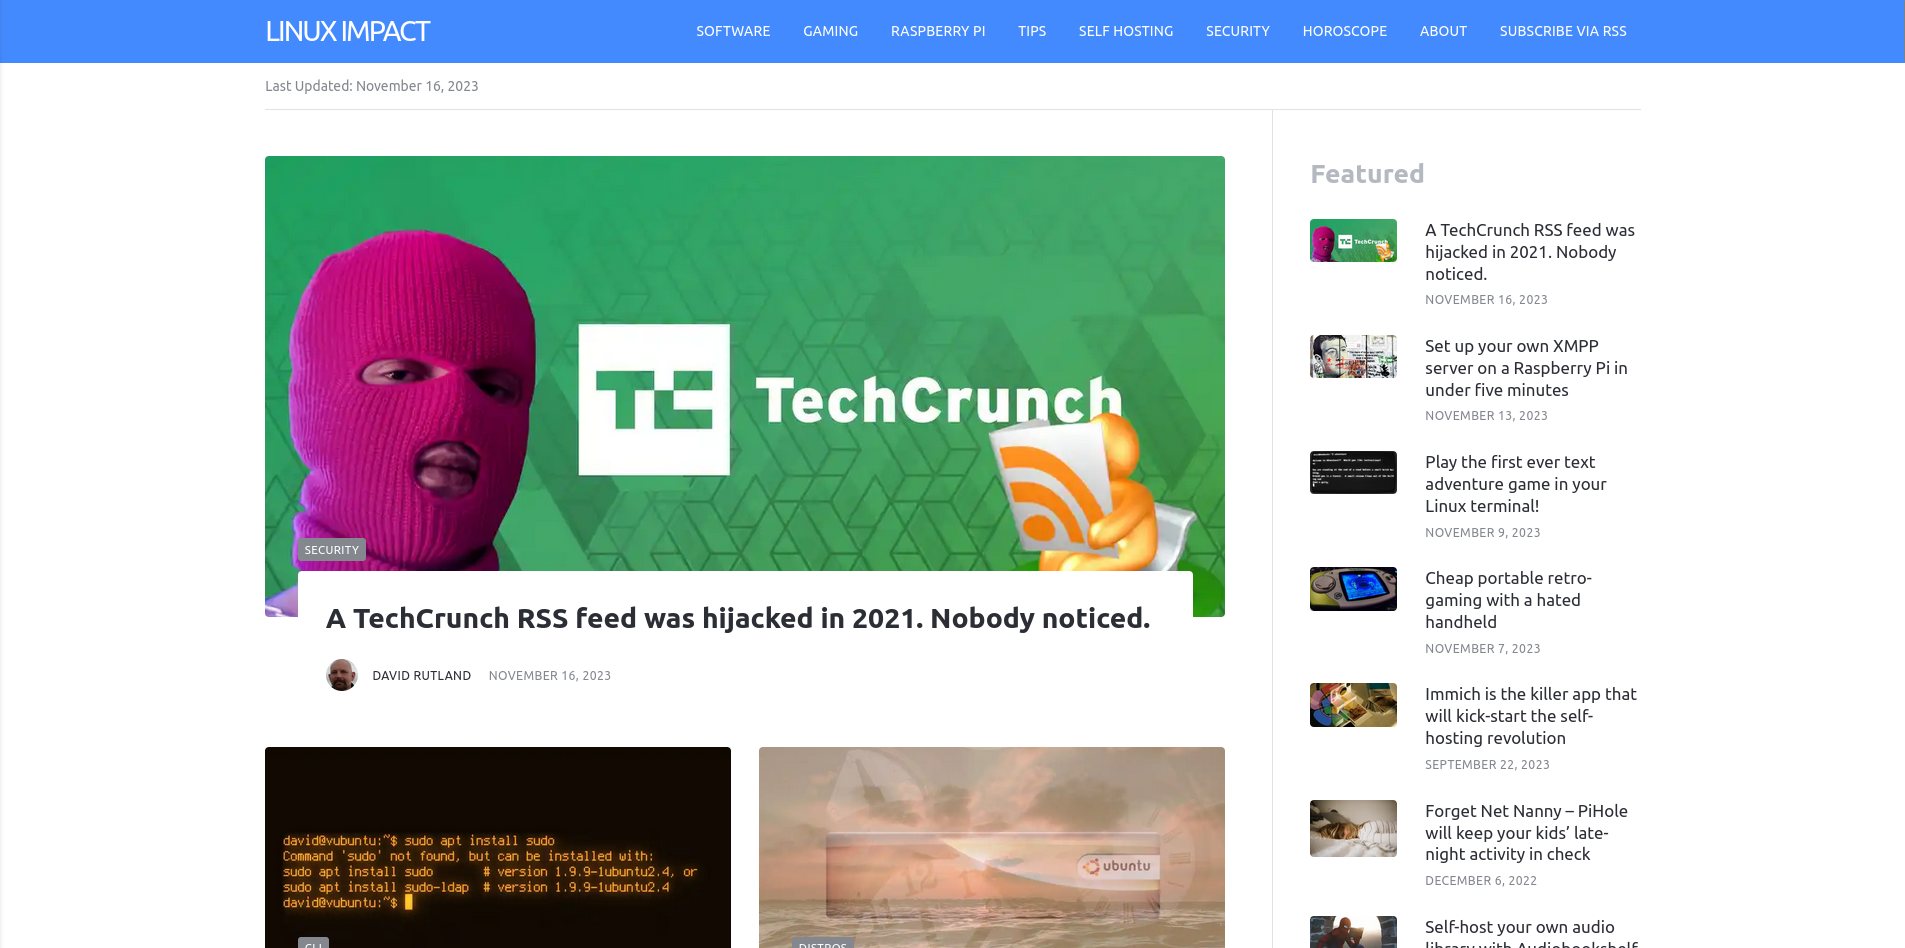This screenshot has height=948, width=1905.
Task: Go to the Software menu section
Action: point(733,31)
